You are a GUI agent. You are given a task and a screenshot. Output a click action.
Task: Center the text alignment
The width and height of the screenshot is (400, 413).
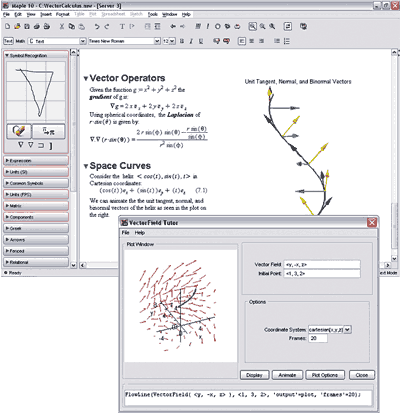click(x=252, y=41)
